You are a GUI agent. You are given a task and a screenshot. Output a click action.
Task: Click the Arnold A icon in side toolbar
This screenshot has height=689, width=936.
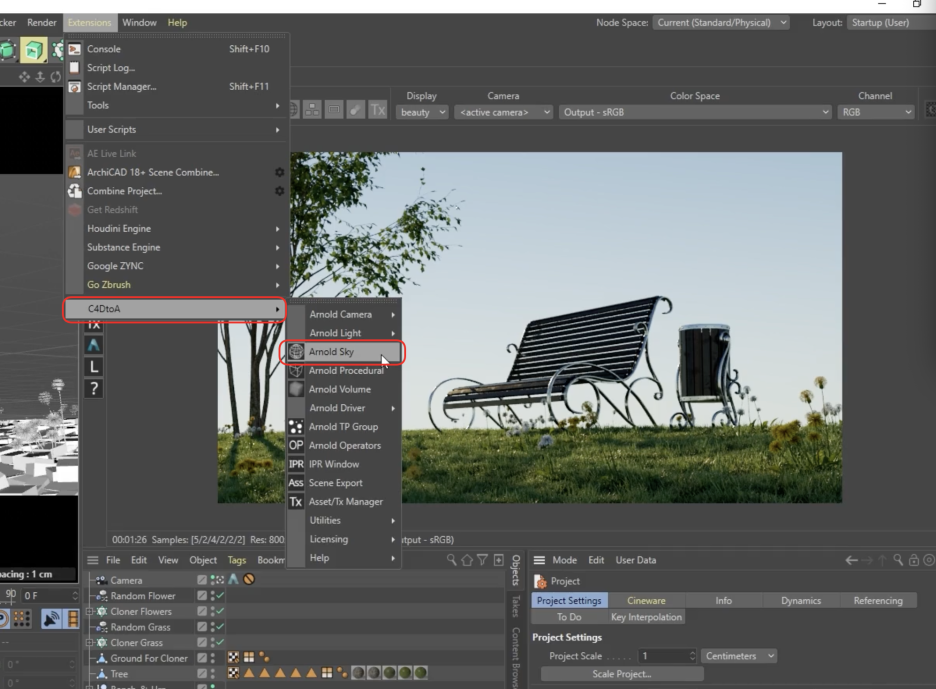[x=94, y=345]
